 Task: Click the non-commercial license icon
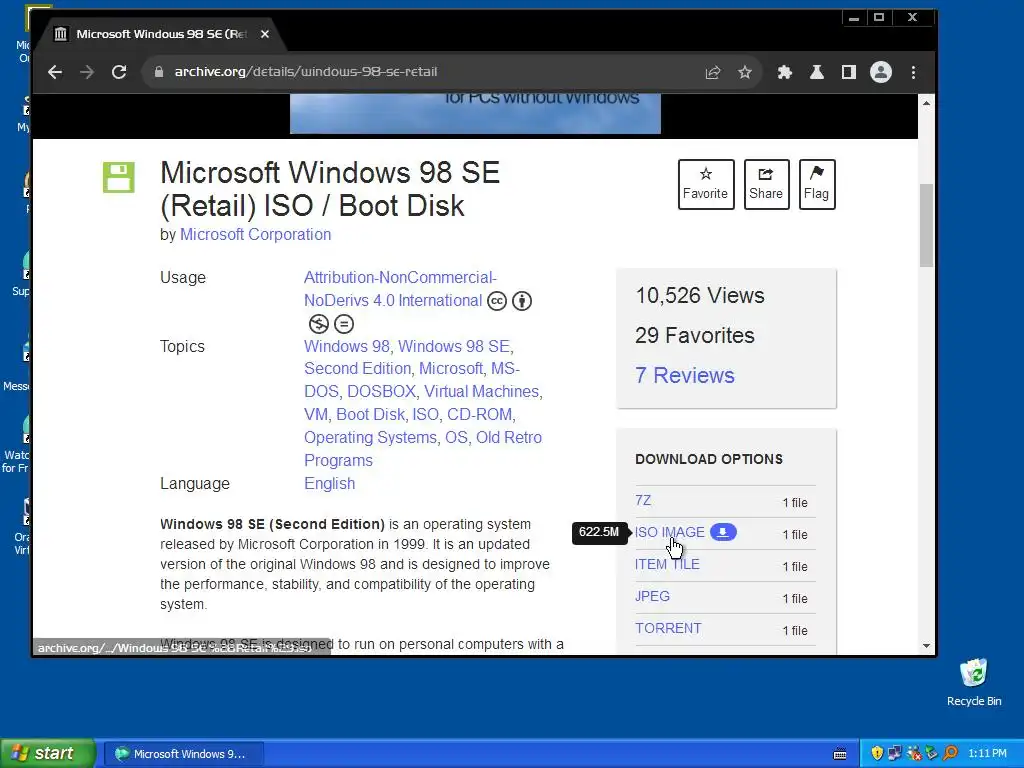[x=319, y=324]
